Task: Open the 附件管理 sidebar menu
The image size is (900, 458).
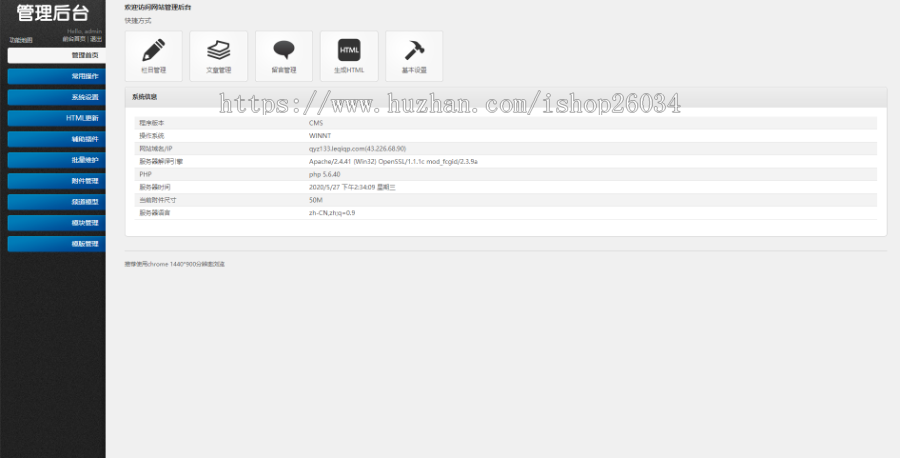Action: (x=56, y=181)
